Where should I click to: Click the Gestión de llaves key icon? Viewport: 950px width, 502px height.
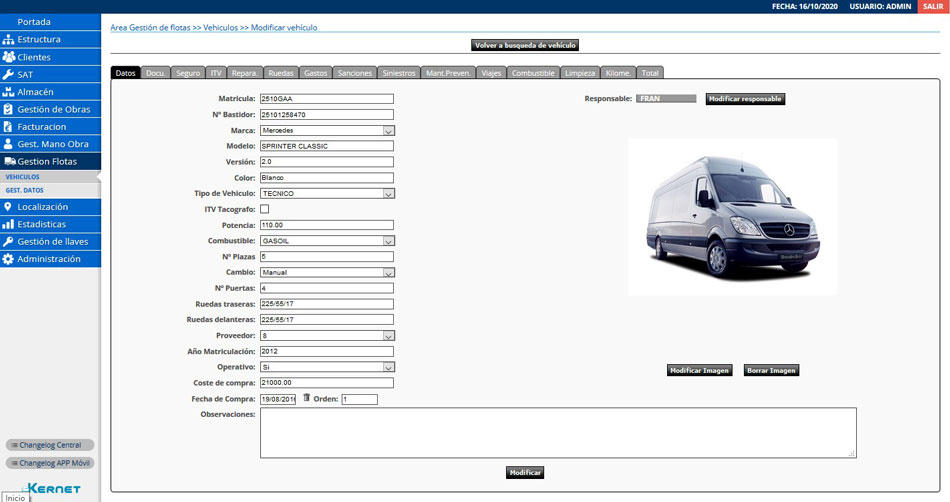pyautogui.click(x=9, y=242)
